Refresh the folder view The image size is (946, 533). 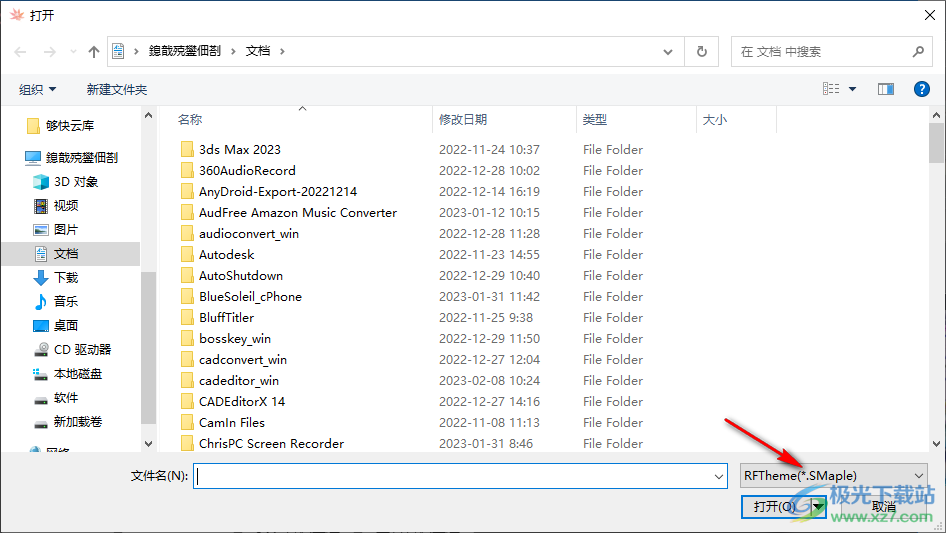click(x=702, y=52)
